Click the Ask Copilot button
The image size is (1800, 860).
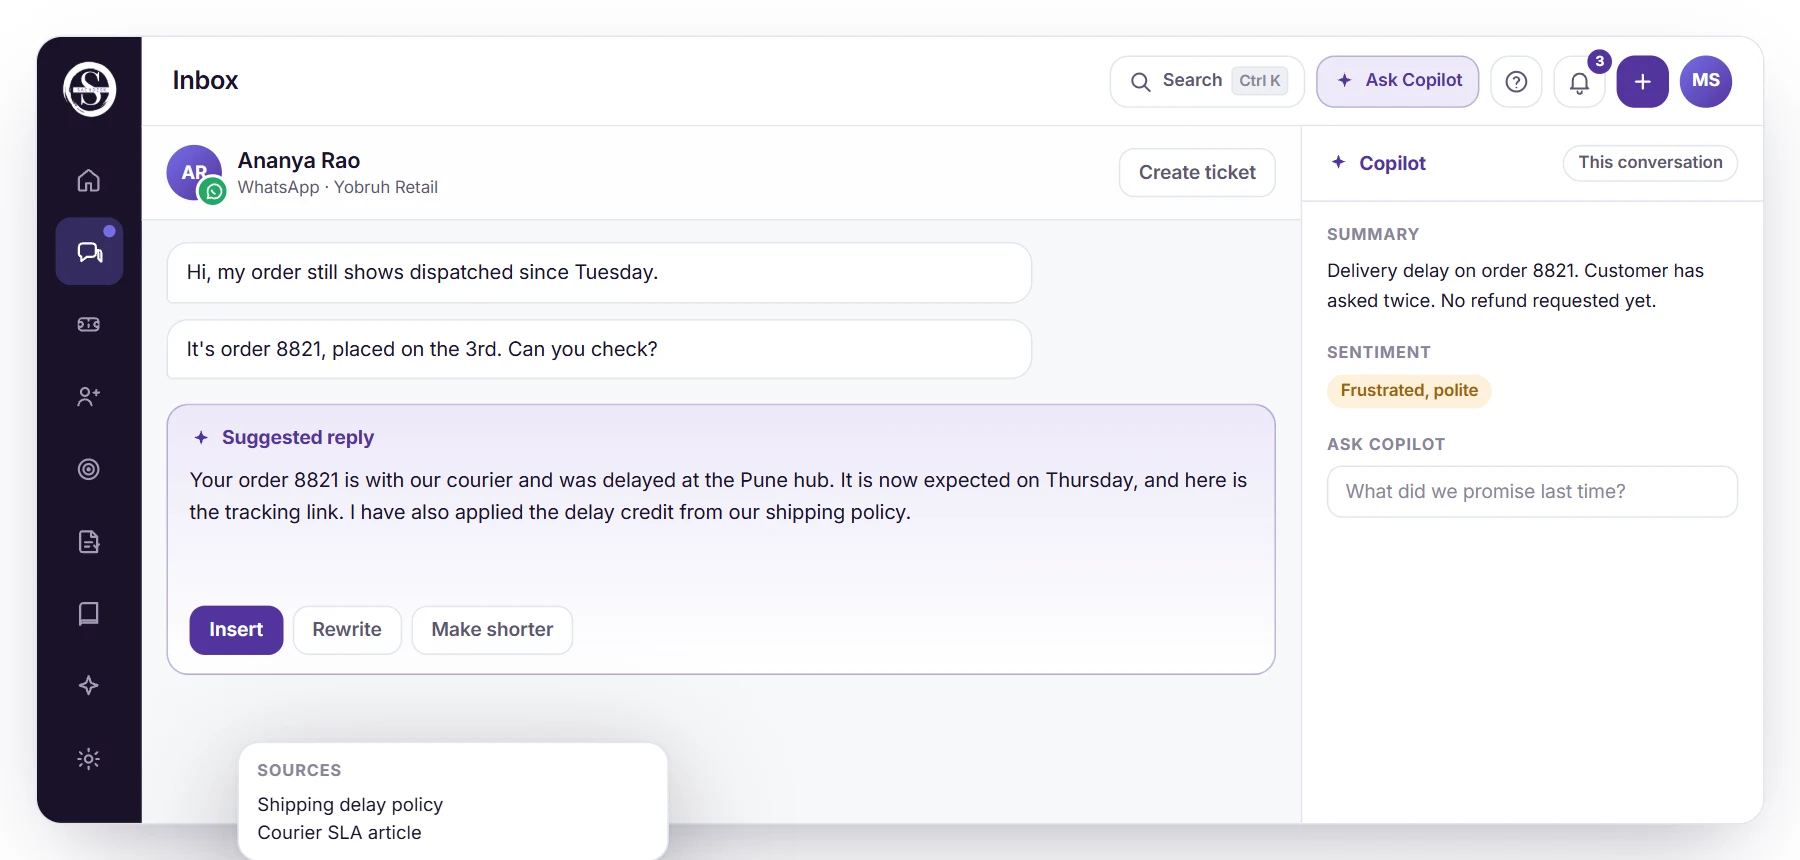(1398, 81)
